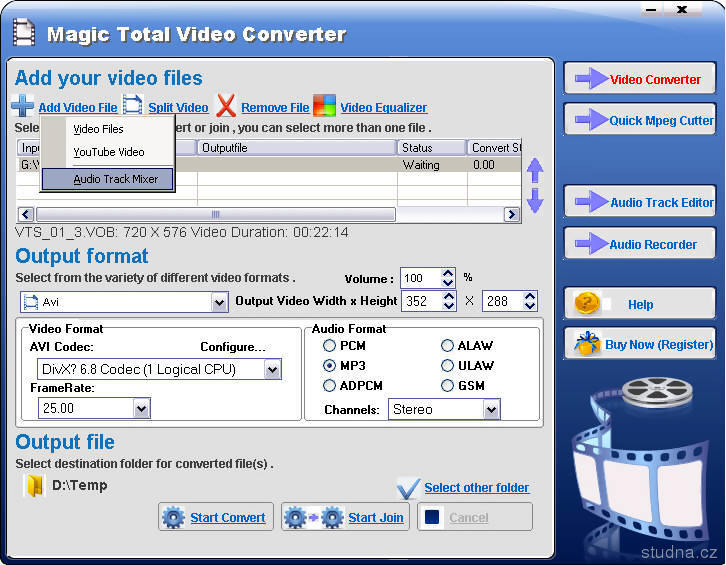Click the arrow icon on Quick Mpeg Cutter

[591, 119]
